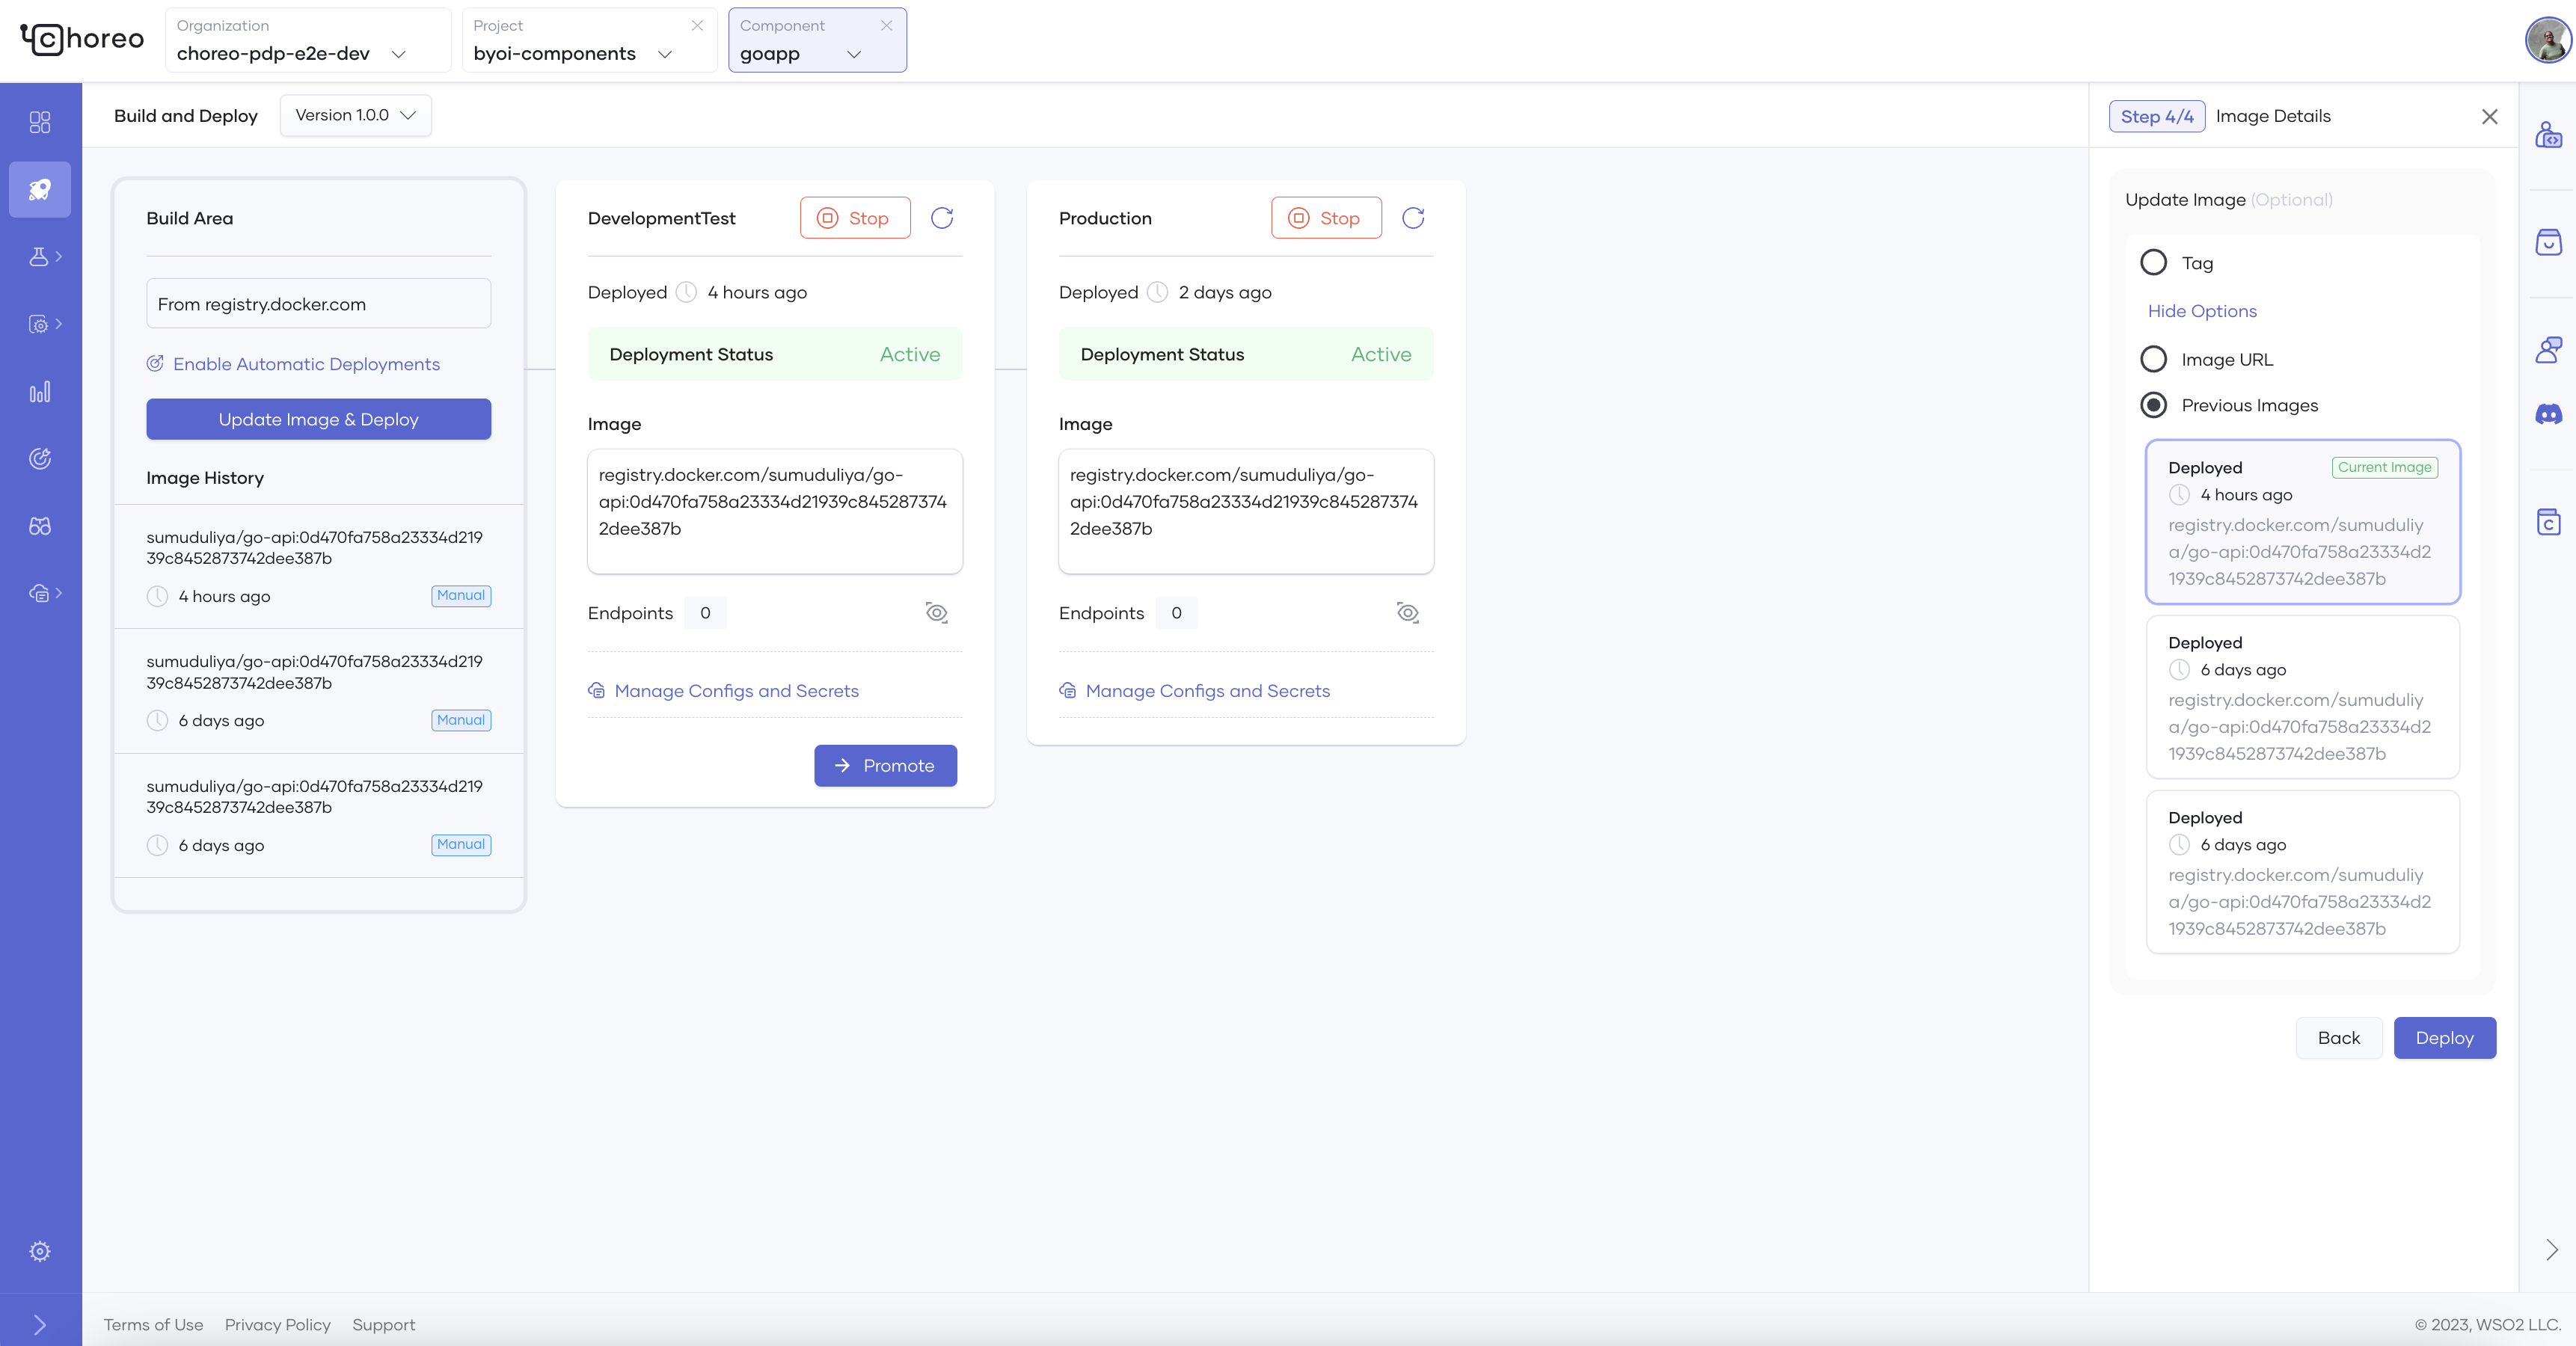Open the Organization dropdown
The width and height of the screenshot is (2576, 1346).
pos(308,40)
